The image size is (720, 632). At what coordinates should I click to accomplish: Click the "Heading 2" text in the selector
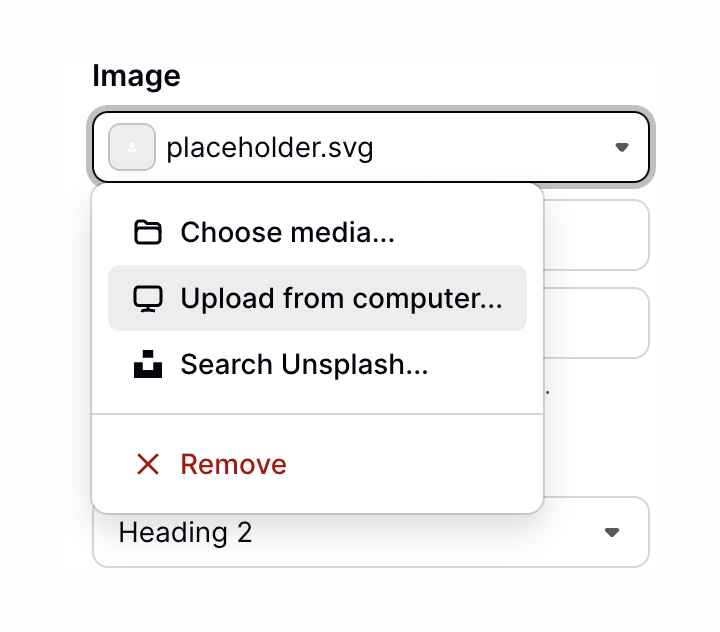(x=185, y=532)
